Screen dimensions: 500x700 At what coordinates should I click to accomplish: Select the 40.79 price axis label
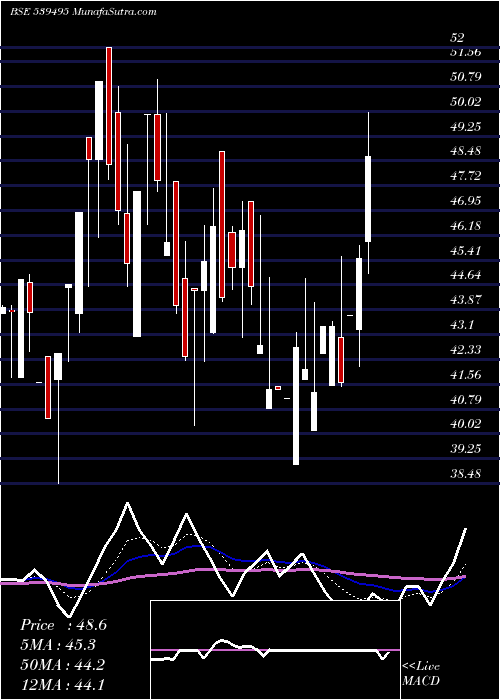coord(466,400)
